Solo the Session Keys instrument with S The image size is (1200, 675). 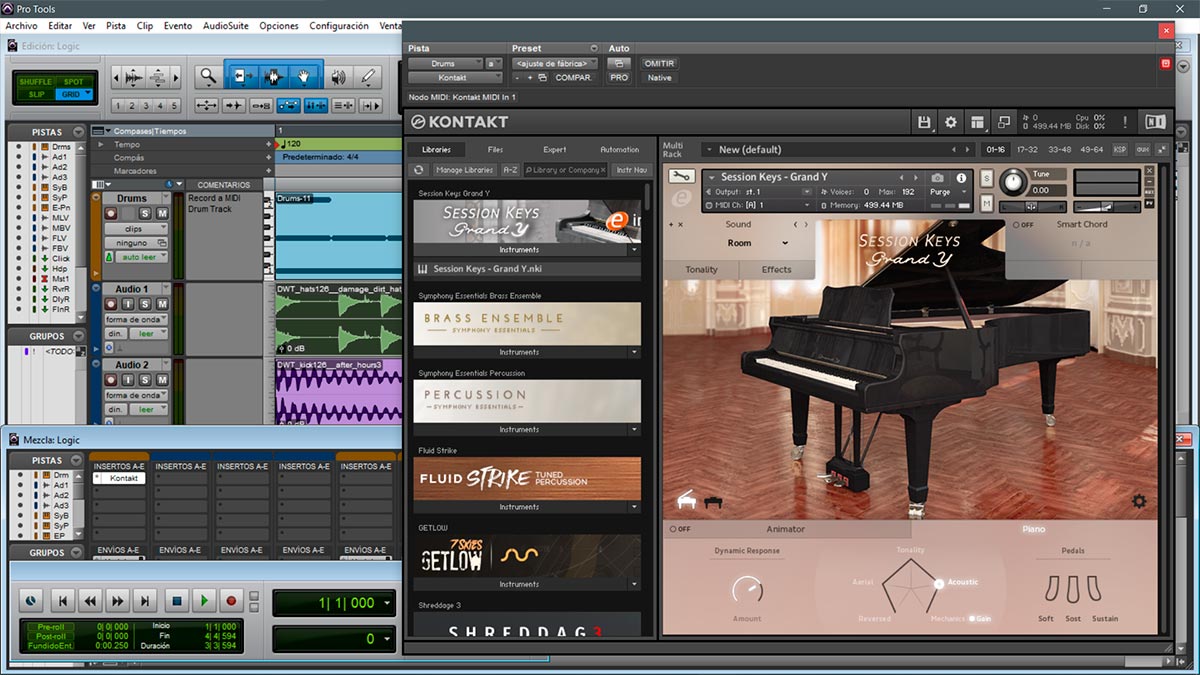pyautogui.click(x=987, y=178)
